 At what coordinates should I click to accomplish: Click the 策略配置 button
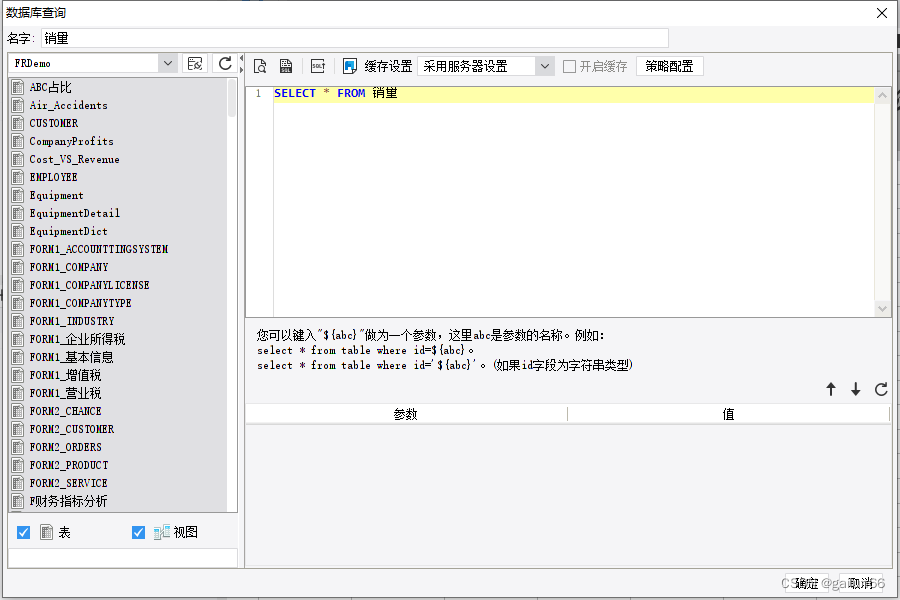tap(669, 66)
